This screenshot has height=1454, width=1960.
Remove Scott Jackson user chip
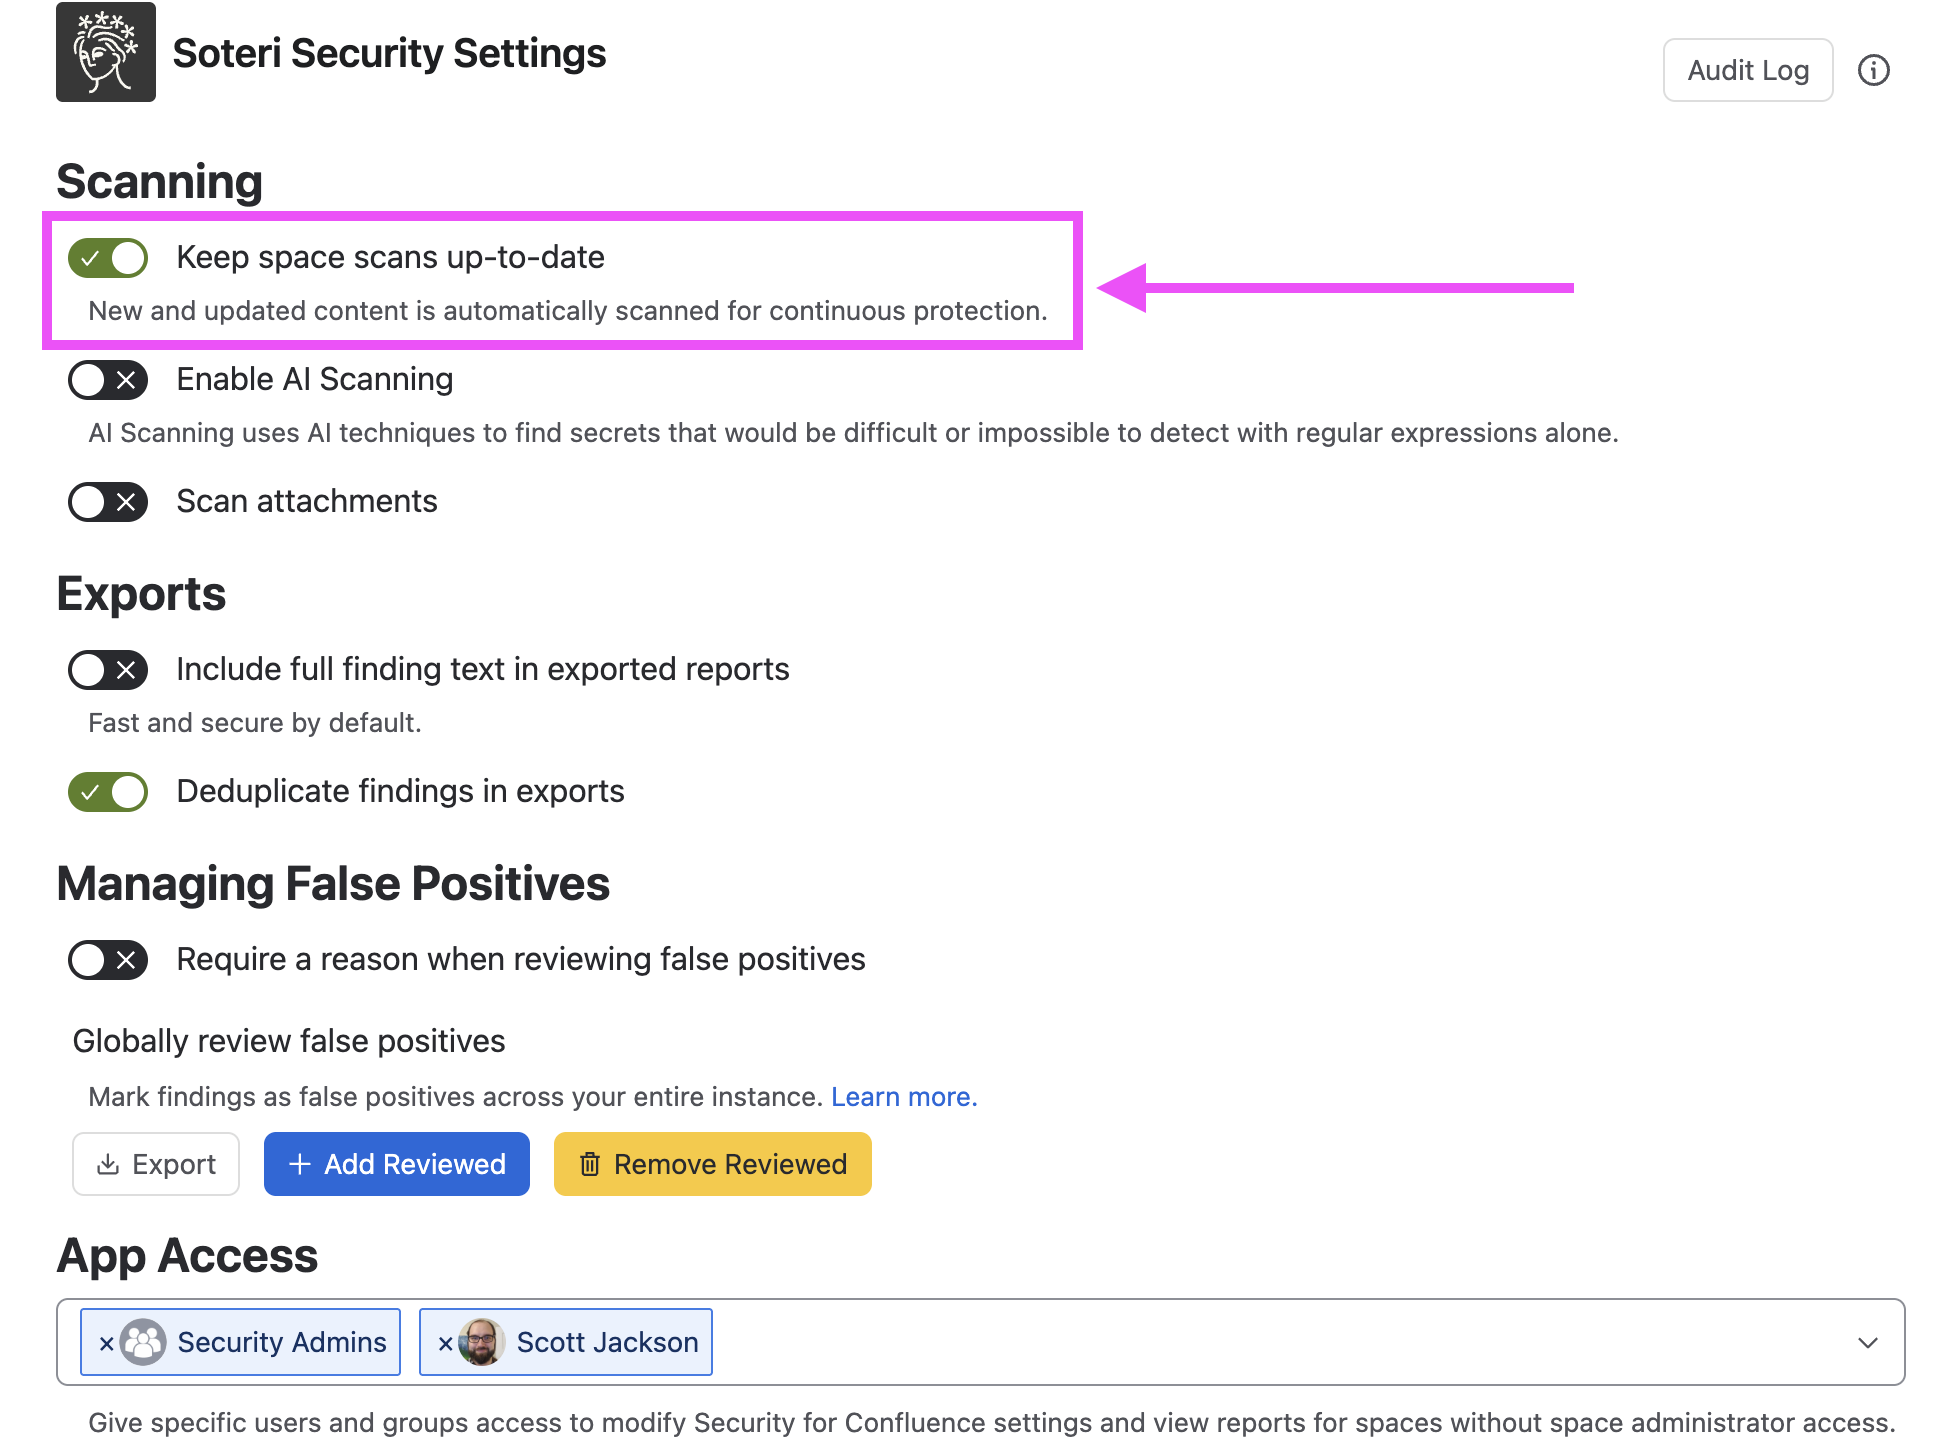coord(444,1343)
